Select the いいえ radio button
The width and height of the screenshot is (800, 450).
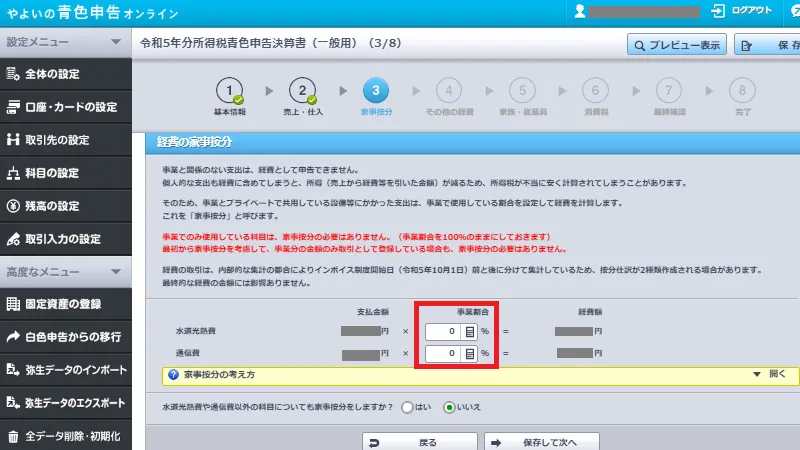point(449,407)
